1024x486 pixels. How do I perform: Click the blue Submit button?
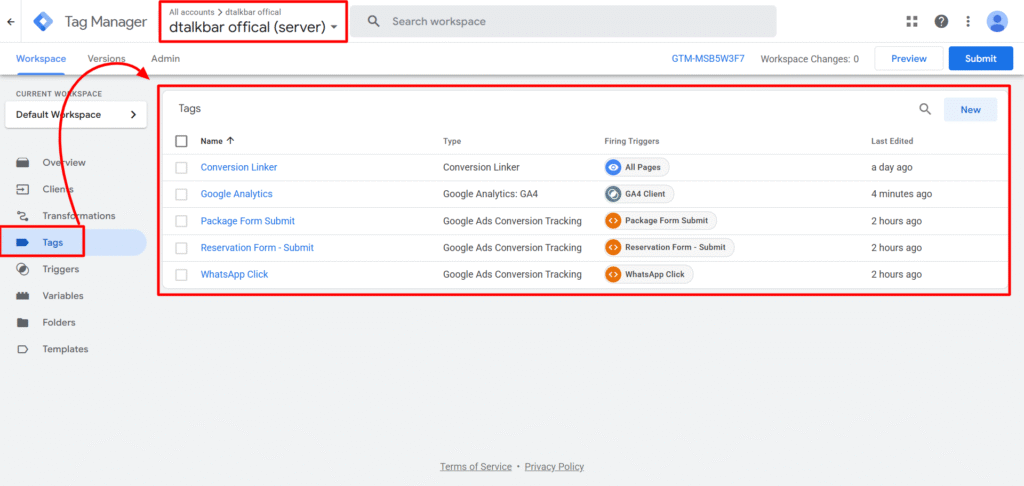tap(980, 59)
